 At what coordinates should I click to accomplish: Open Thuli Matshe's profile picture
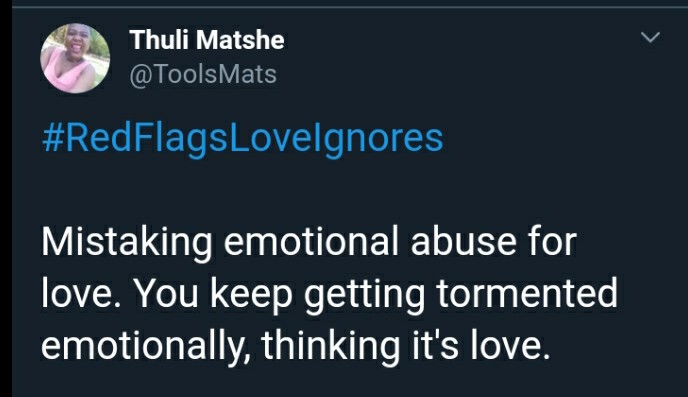point(75,58)
